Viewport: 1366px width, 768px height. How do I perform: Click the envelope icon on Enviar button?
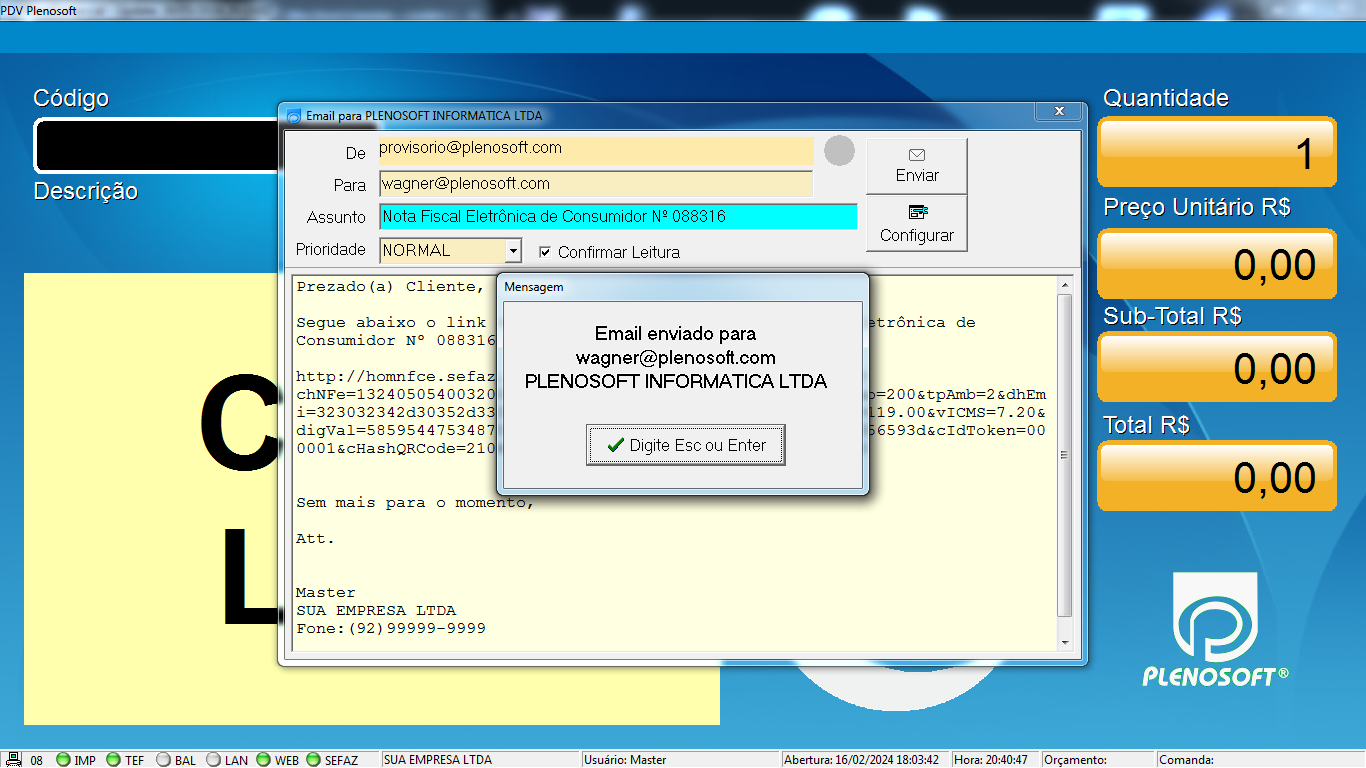pos(917,155)
